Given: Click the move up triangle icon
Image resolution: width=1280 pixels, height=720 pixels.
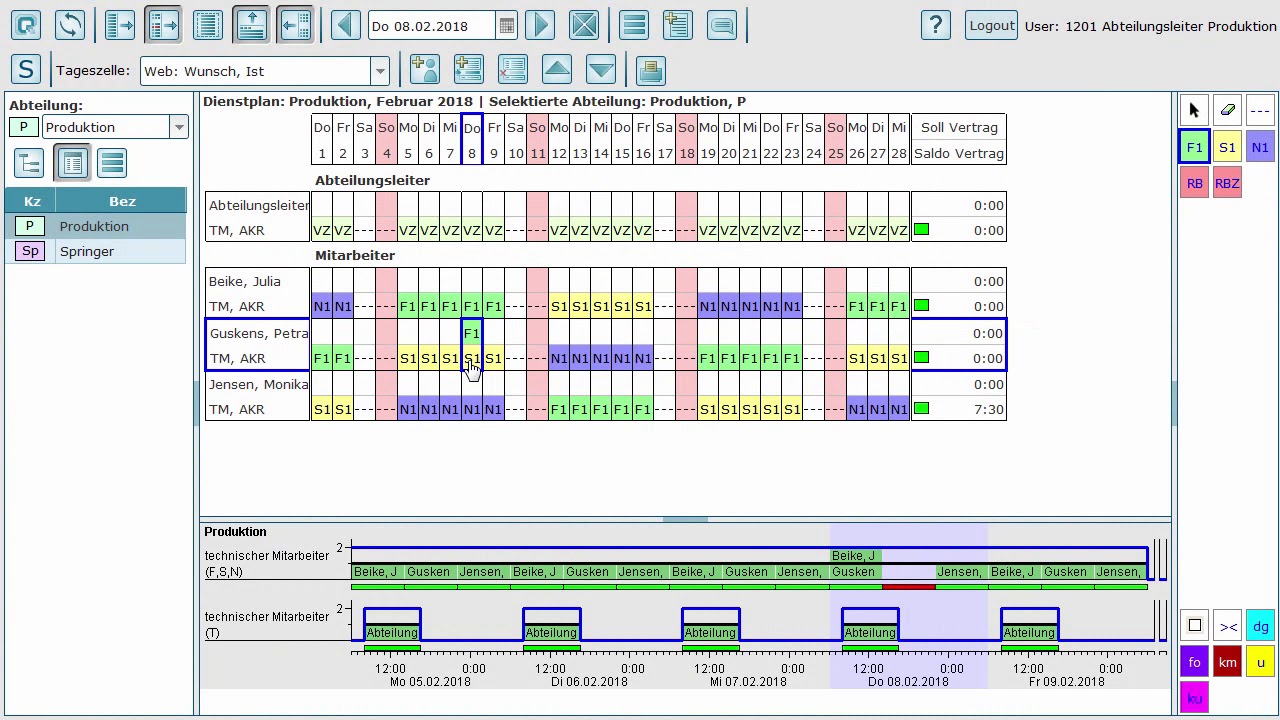Looking at the screenshot, I should point(557,69).
